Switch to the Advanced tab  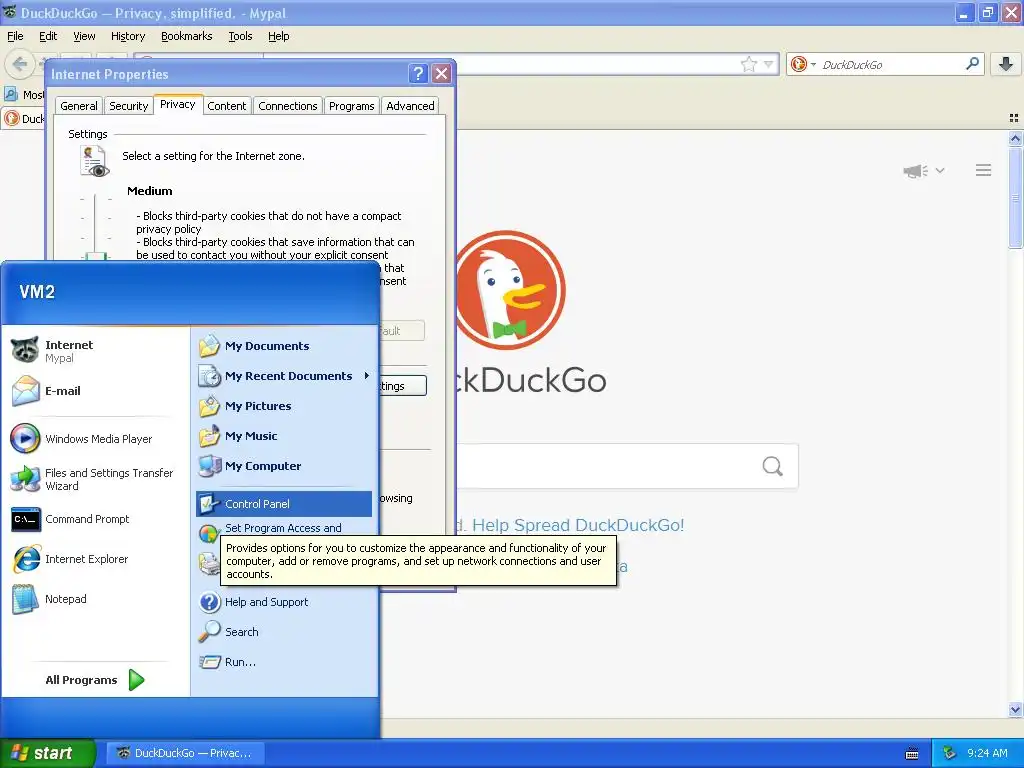click(x=410, y=106)
